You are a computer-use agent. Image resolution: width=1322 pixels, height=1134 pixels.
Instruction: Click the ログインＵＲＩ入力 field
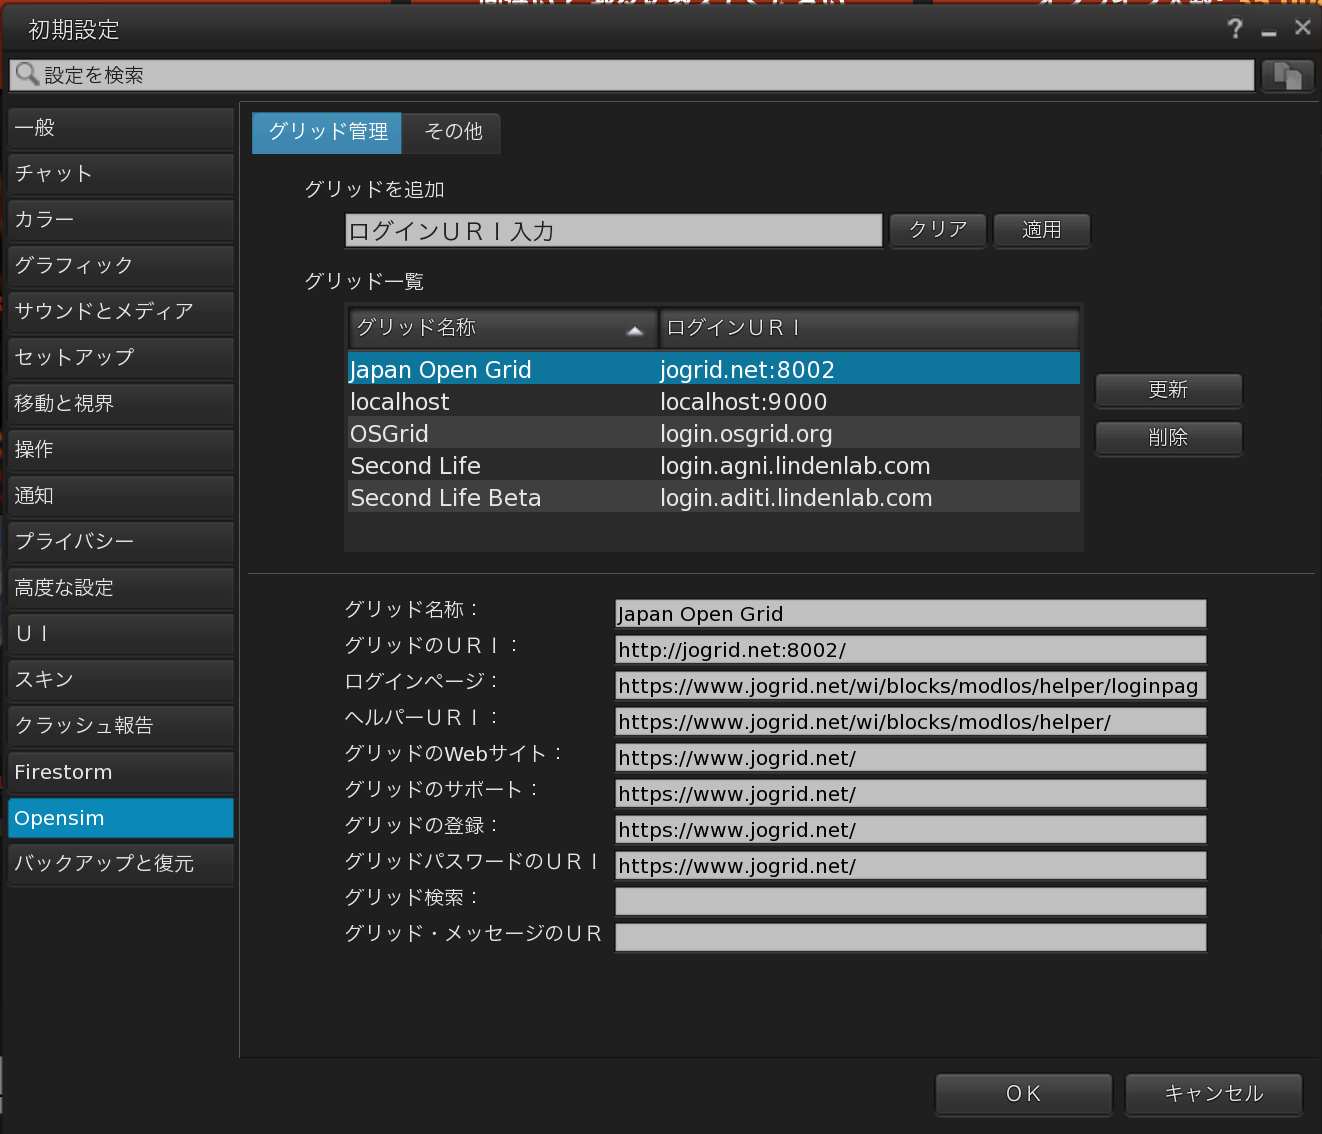(x=613, y=231)
